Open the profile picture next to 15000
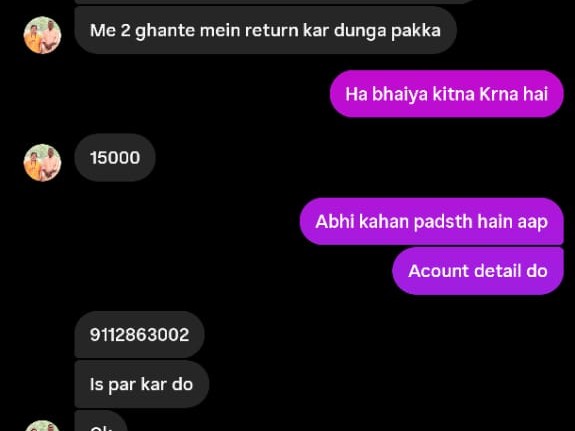The image size is (575, 431). pos(42,162)
